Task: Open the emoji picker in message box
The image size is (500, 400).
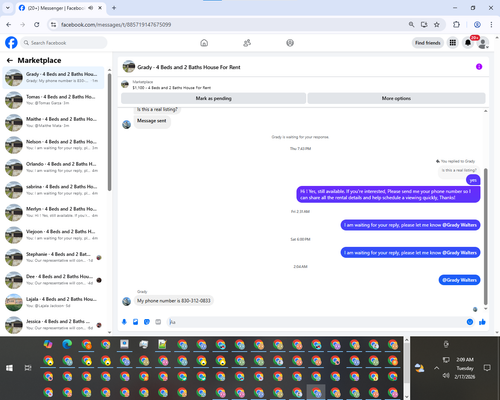Action: pos(470,322)
